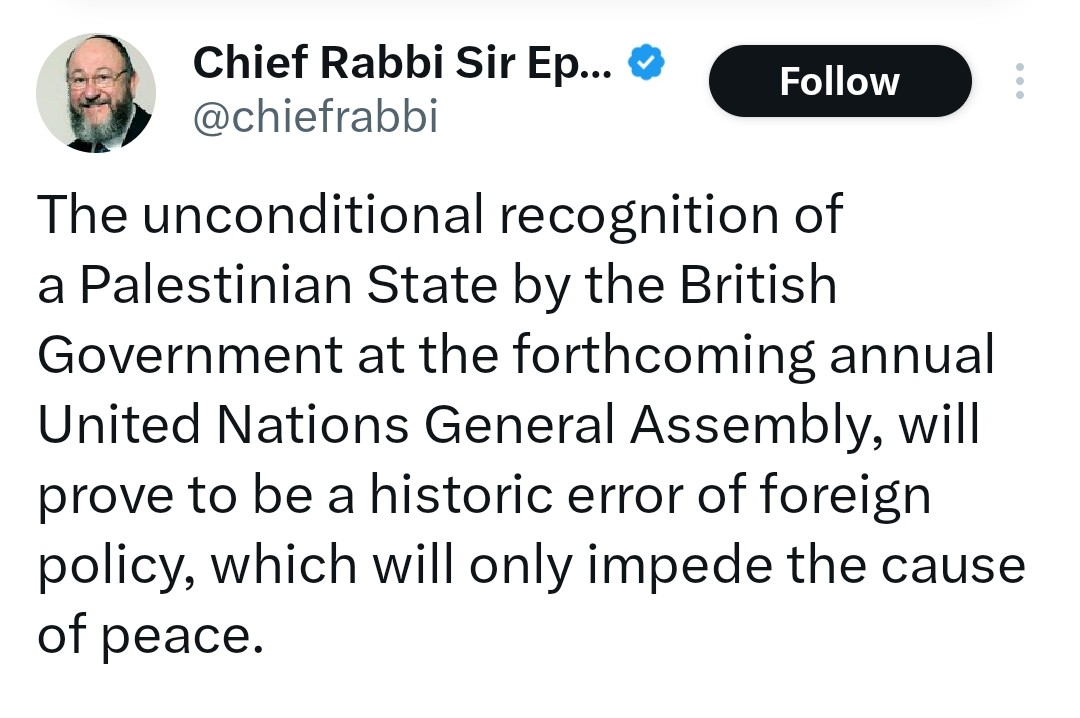This screenshot has height=718, width=1080.
Task: Open the "Chief Rabbi Sir Ep..." display name
Action: 406,63
